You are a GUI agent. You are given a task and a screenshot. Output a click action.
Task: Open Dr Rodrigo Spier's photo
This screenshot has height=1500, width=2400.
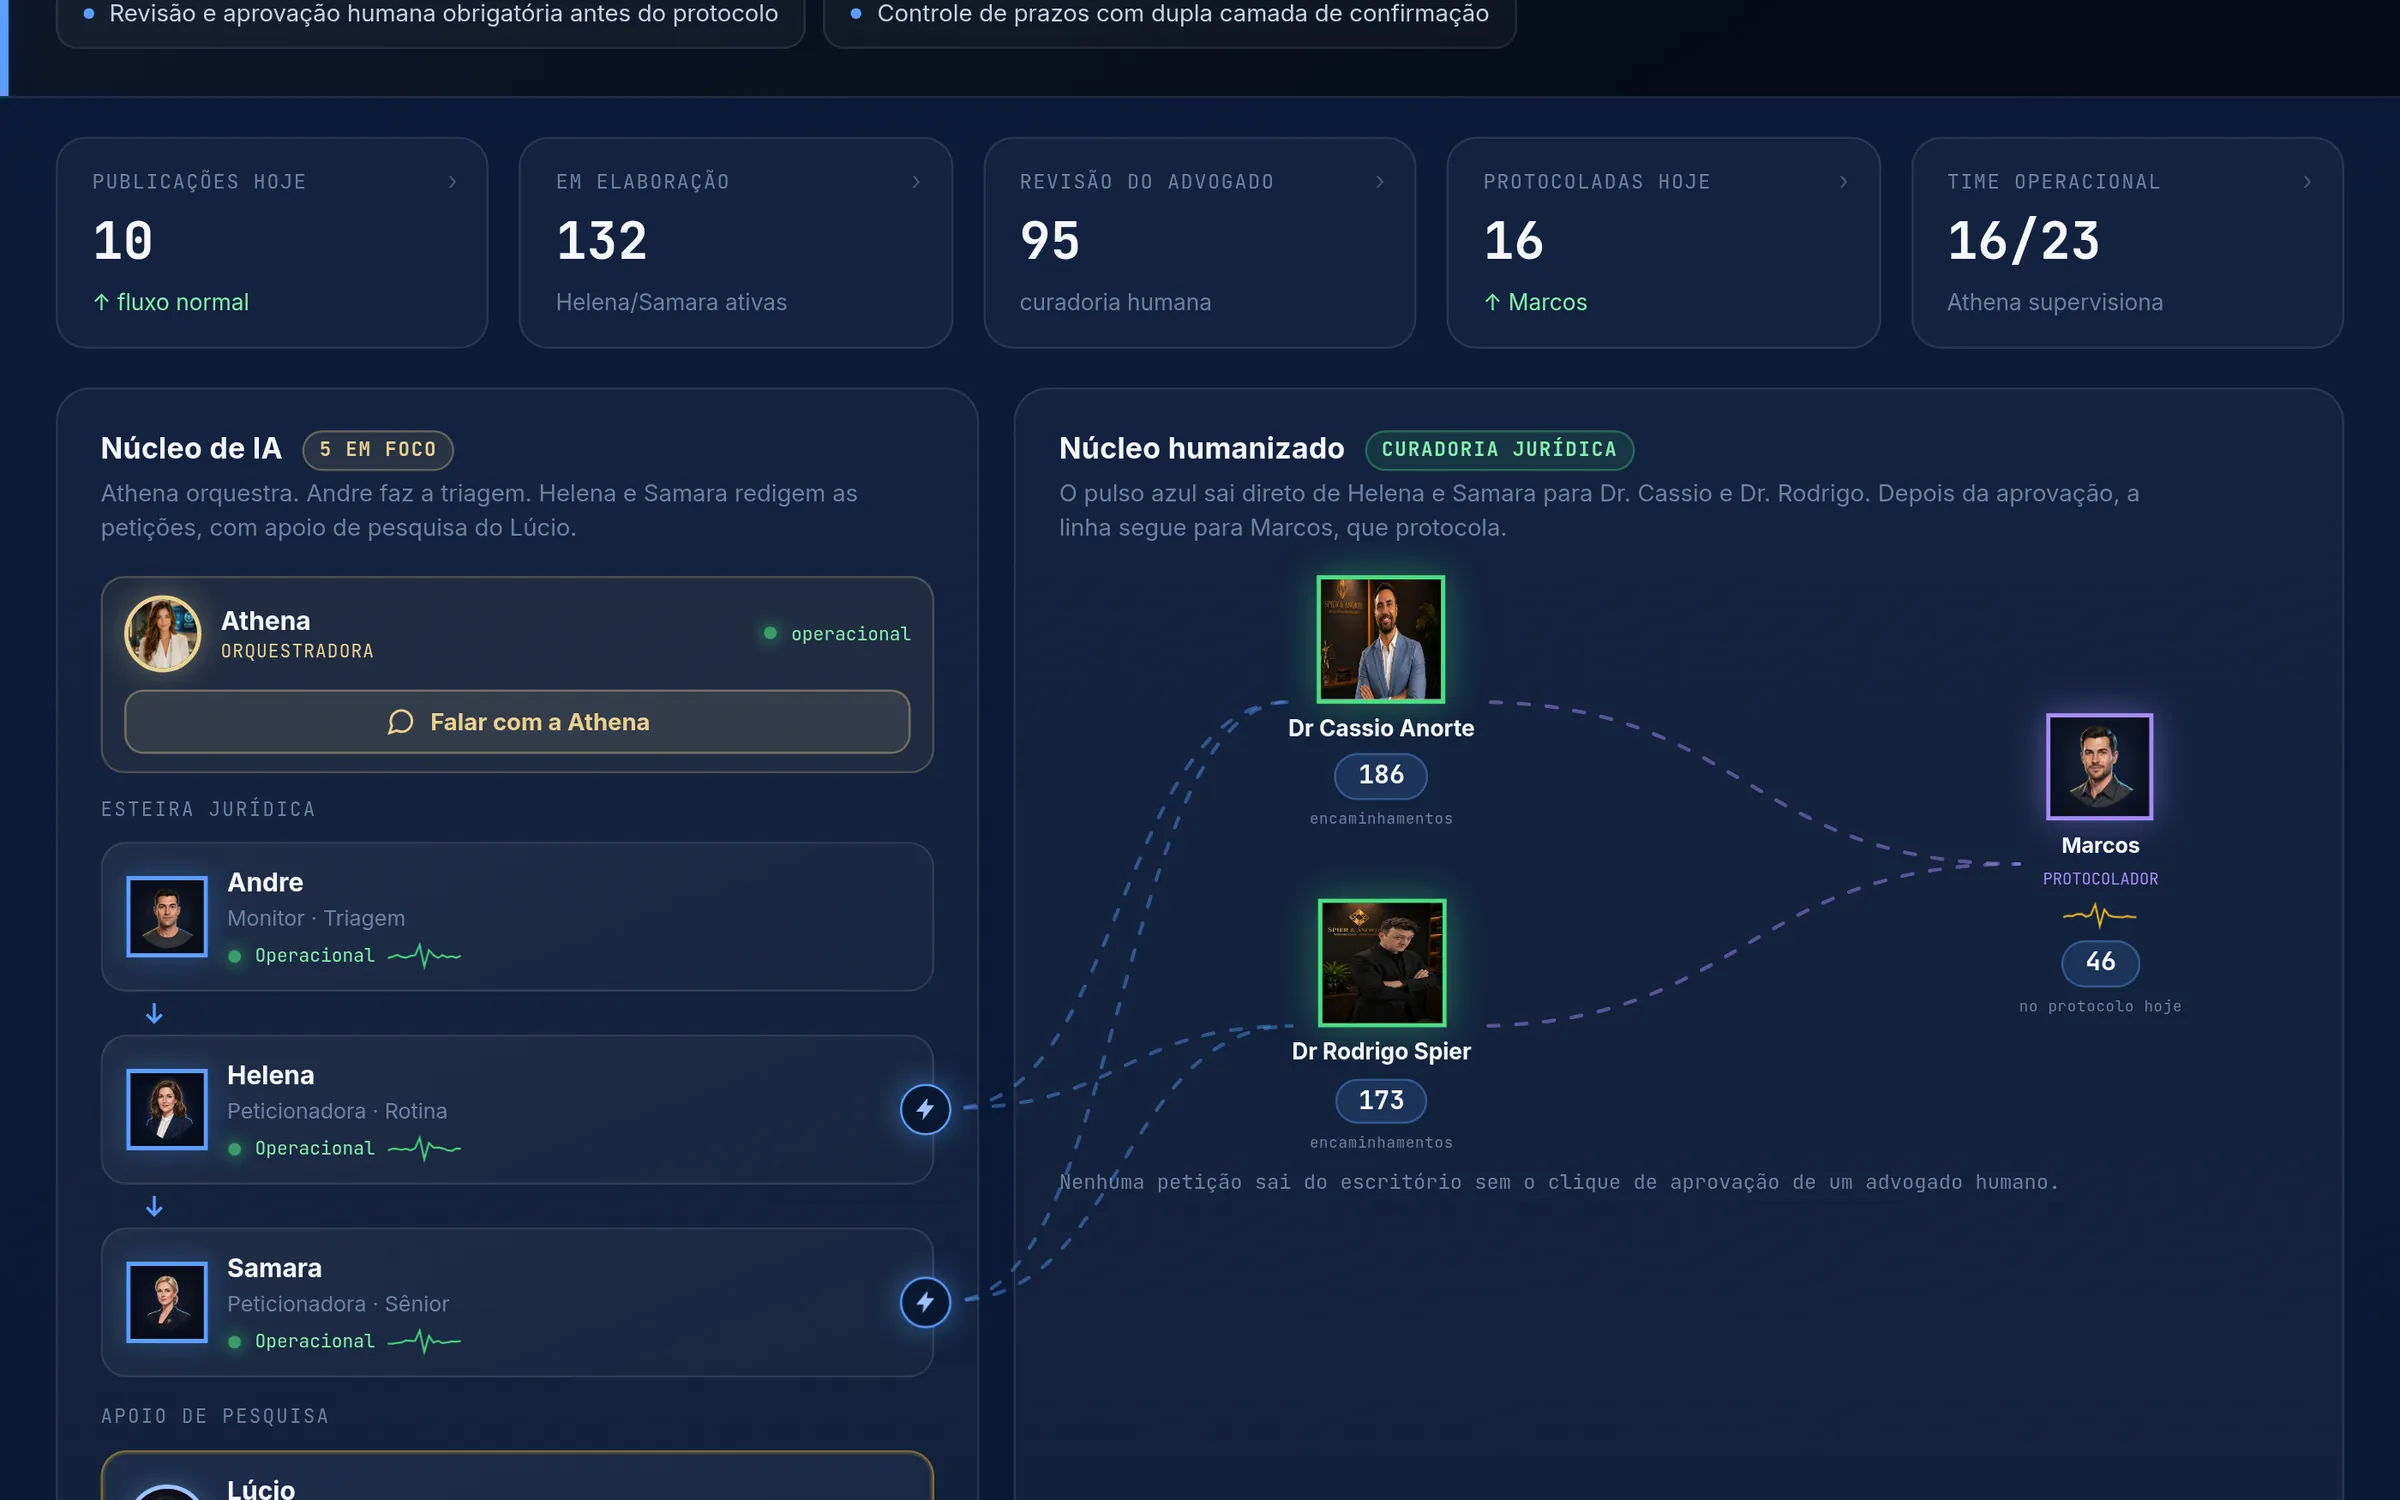point(1381,962)
